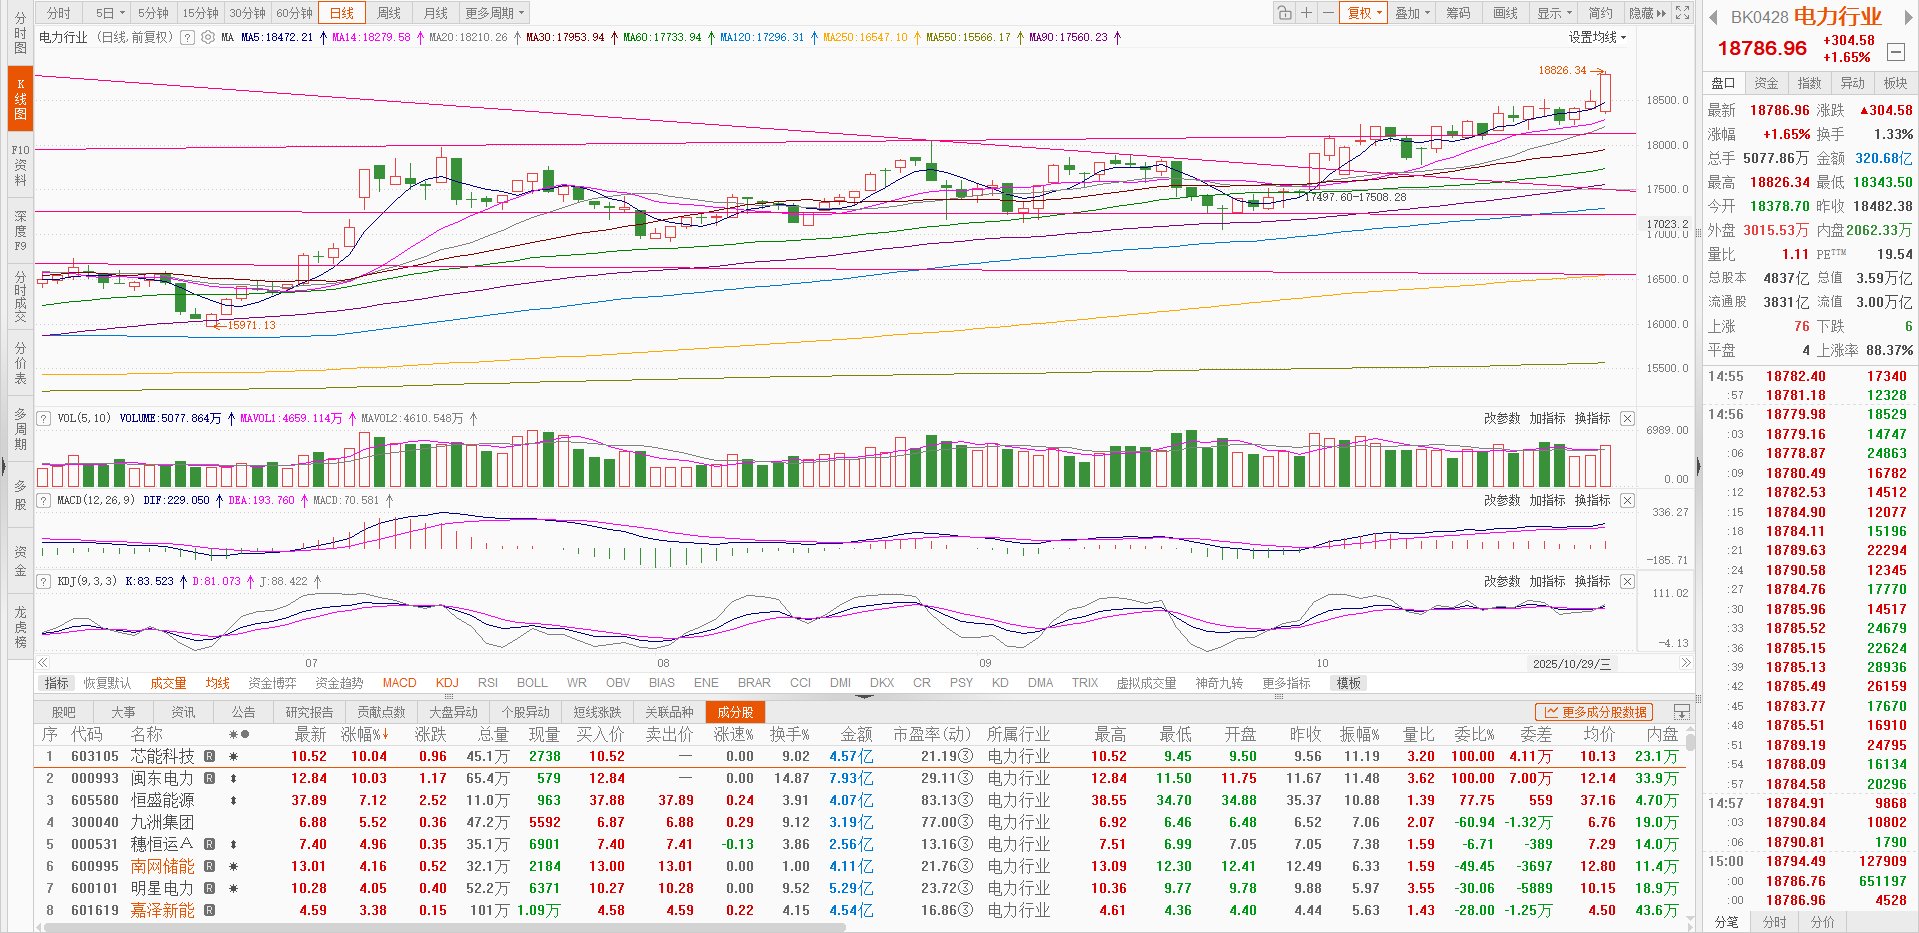Open the 复权 price adjustment dropdown
1919x933 pixels.
(x=1363, y=12)
